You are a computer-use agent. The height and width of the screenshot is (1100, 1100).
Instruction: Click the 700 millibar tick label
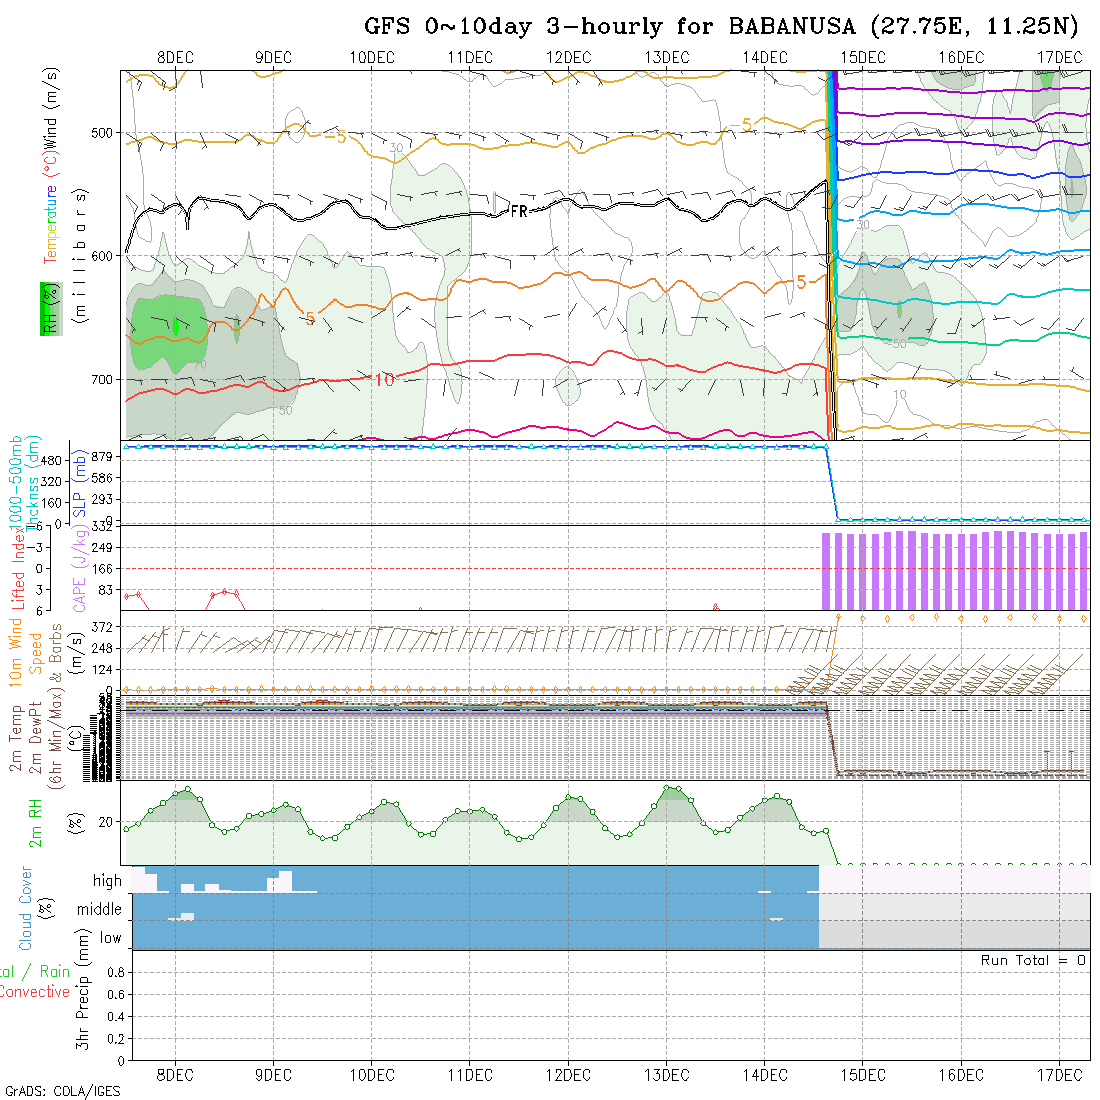pos(103,379)
